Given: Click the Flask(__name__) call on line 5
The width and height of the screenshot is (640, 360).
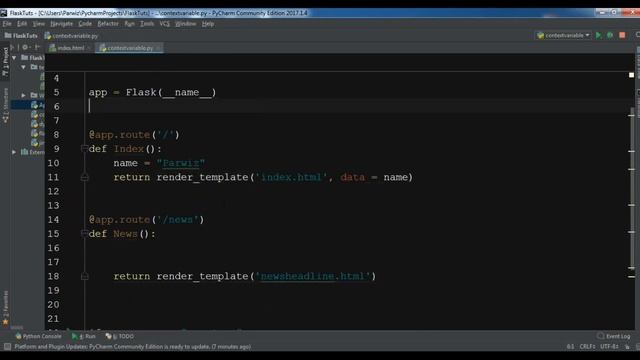Looking at the screenshot, I should [x=171, y=92].
